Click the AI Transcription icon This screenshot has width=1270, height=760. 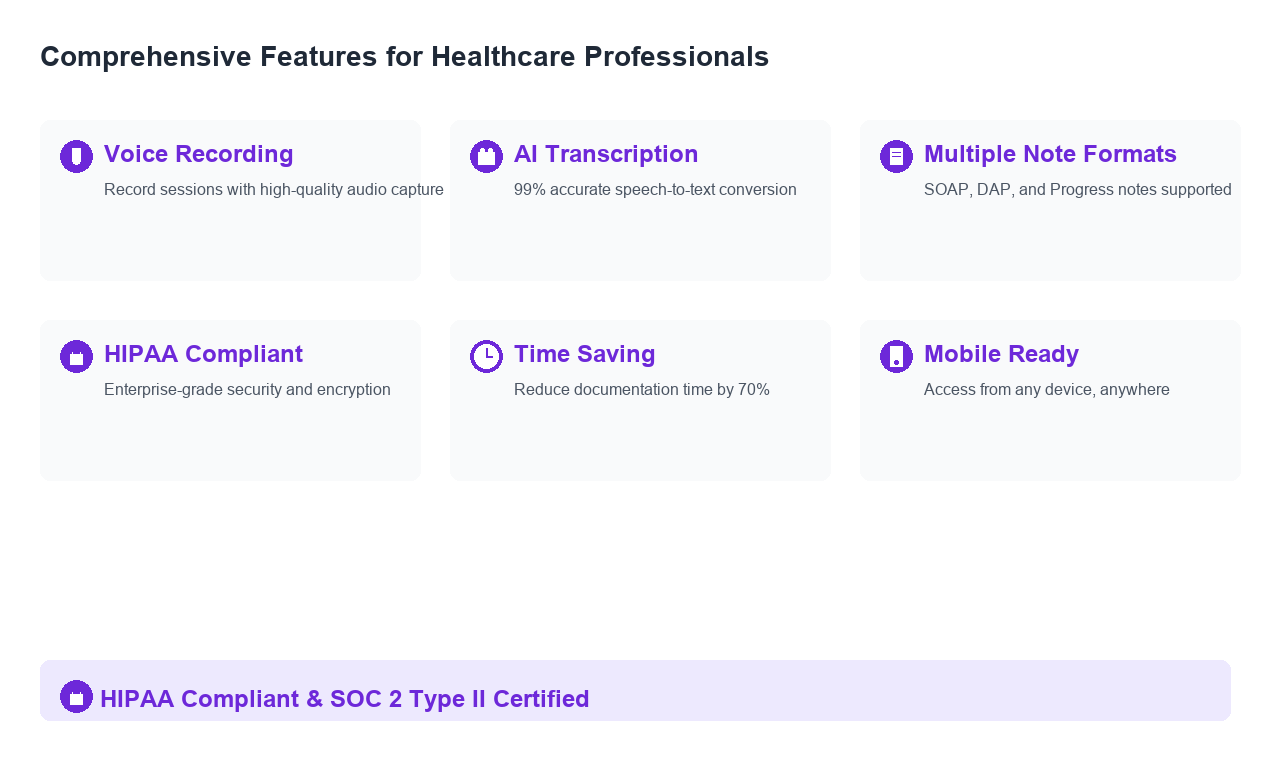pos(486,156)
